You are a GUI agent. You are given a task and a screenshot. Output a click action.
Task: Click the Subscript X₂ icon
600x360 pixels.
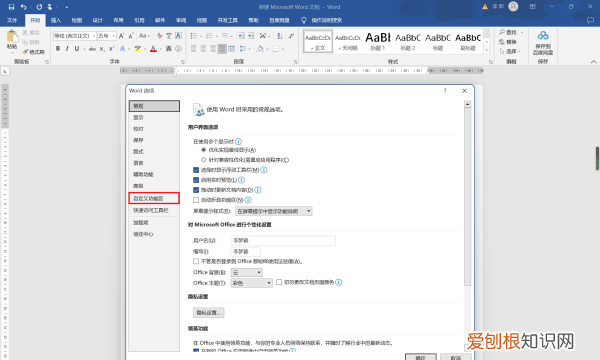pos(102,49)
